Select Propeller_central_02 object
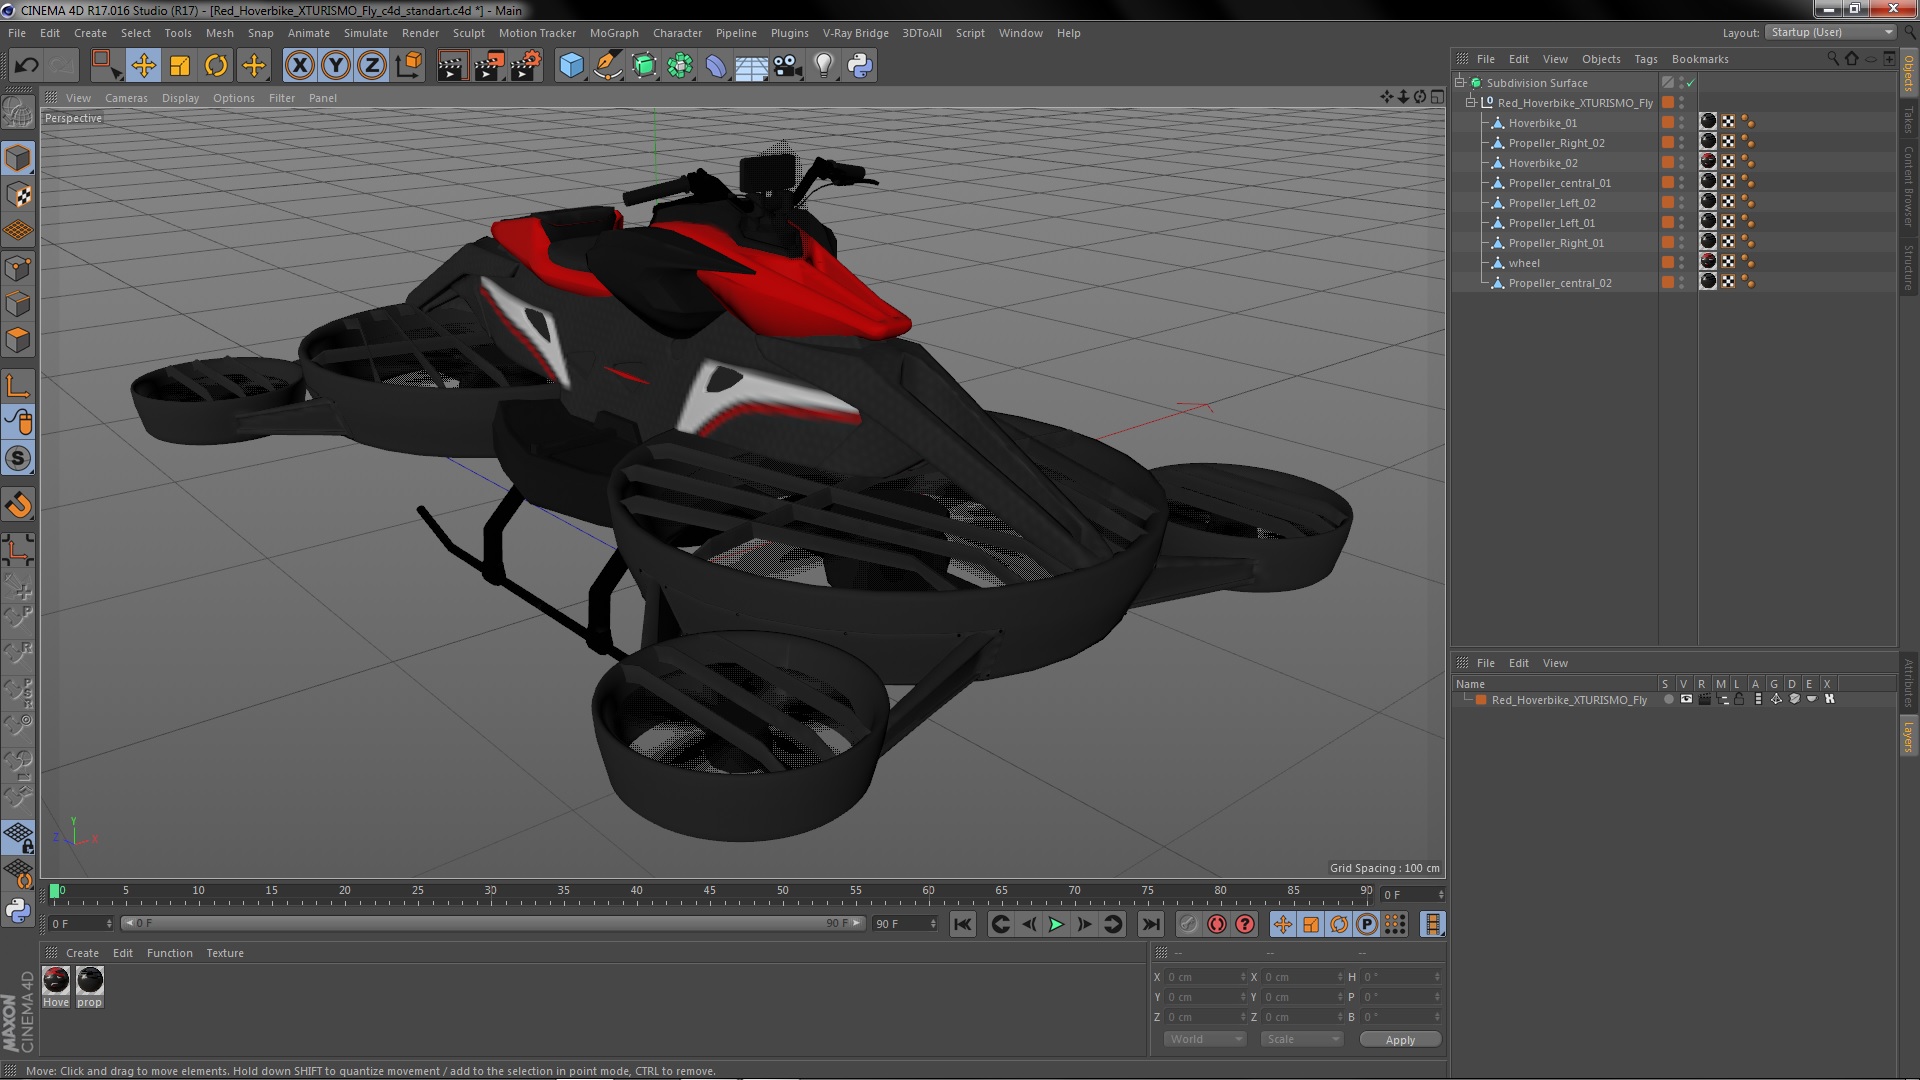This screenshot has height=1080, width=1920. click(1560, 283)
